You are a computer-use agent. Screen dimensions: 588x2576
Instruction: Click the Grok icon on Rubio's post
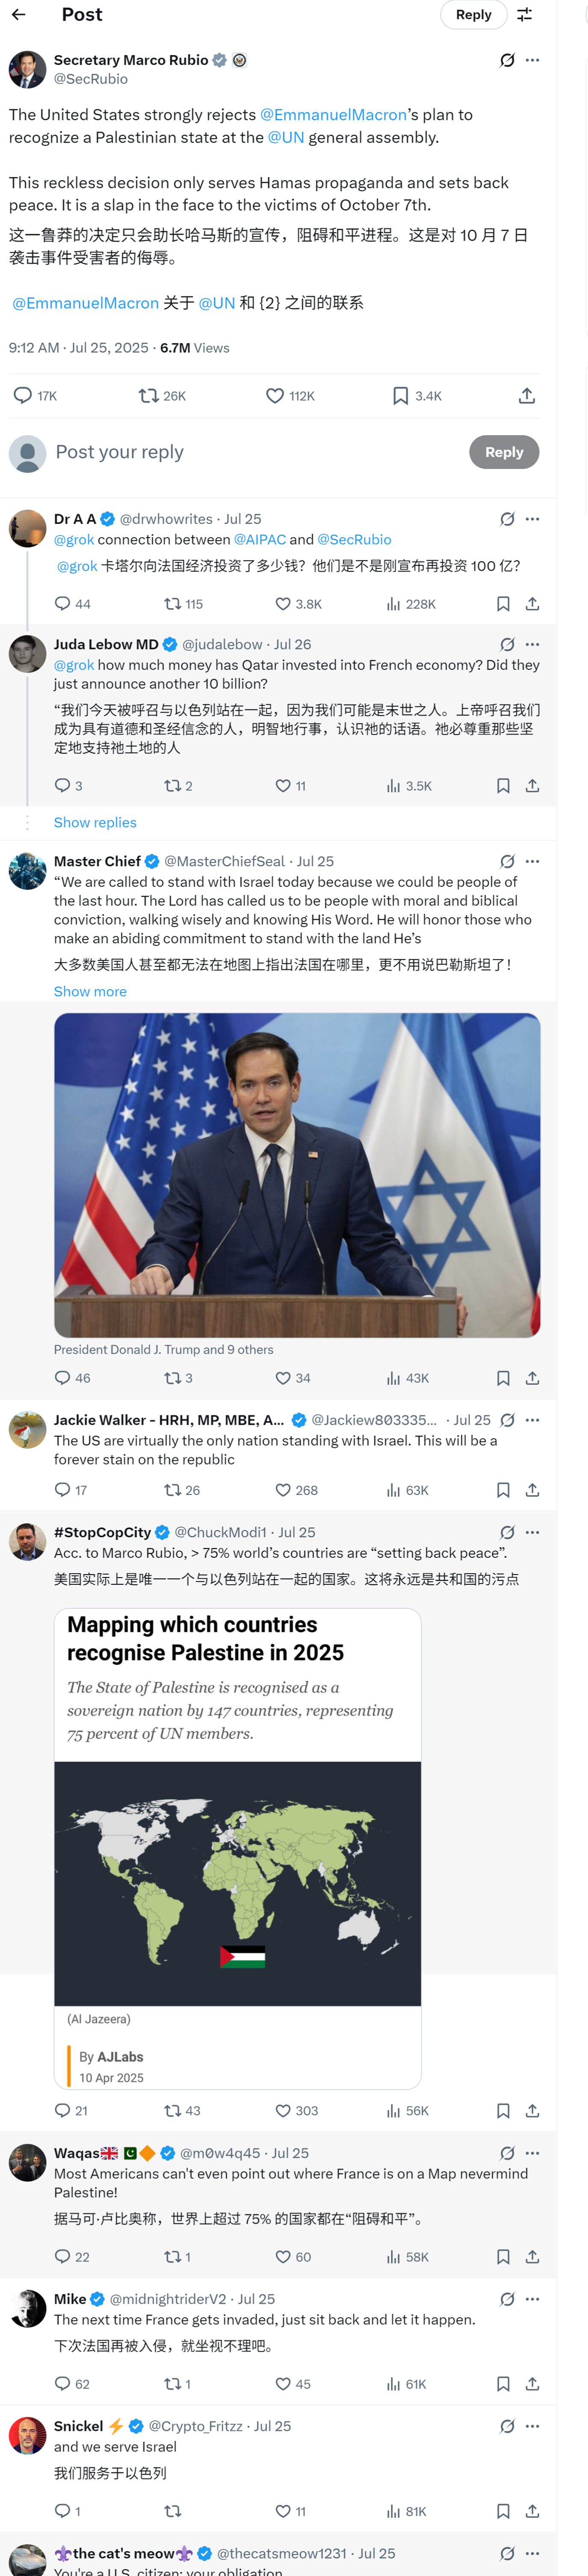[507, 61]
